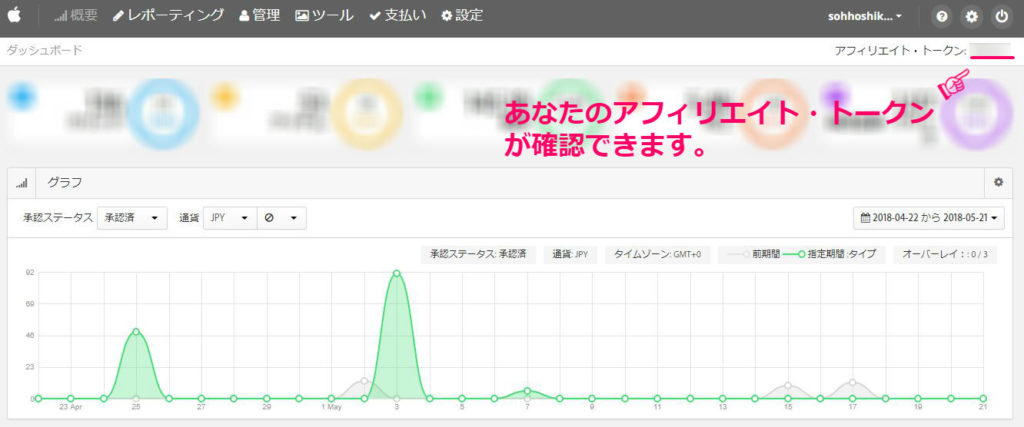Viewport: 1024px width, 427px height.
Task: Click the chart peak data point at 92
Action: pos(396,274)
